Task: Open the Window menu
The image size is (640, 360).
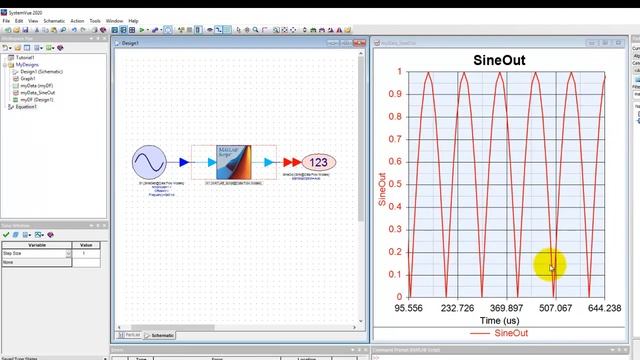Action: click(114, 21)
